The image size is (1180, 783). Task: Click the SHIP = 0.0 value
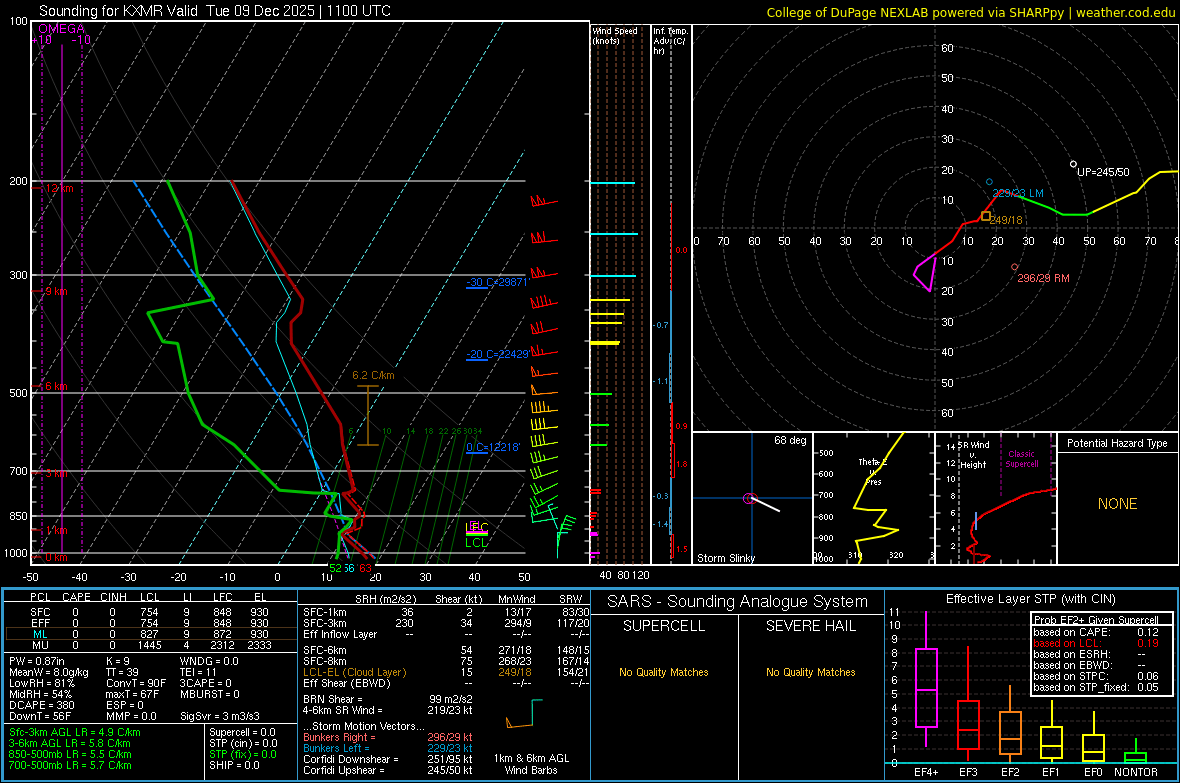234,765
